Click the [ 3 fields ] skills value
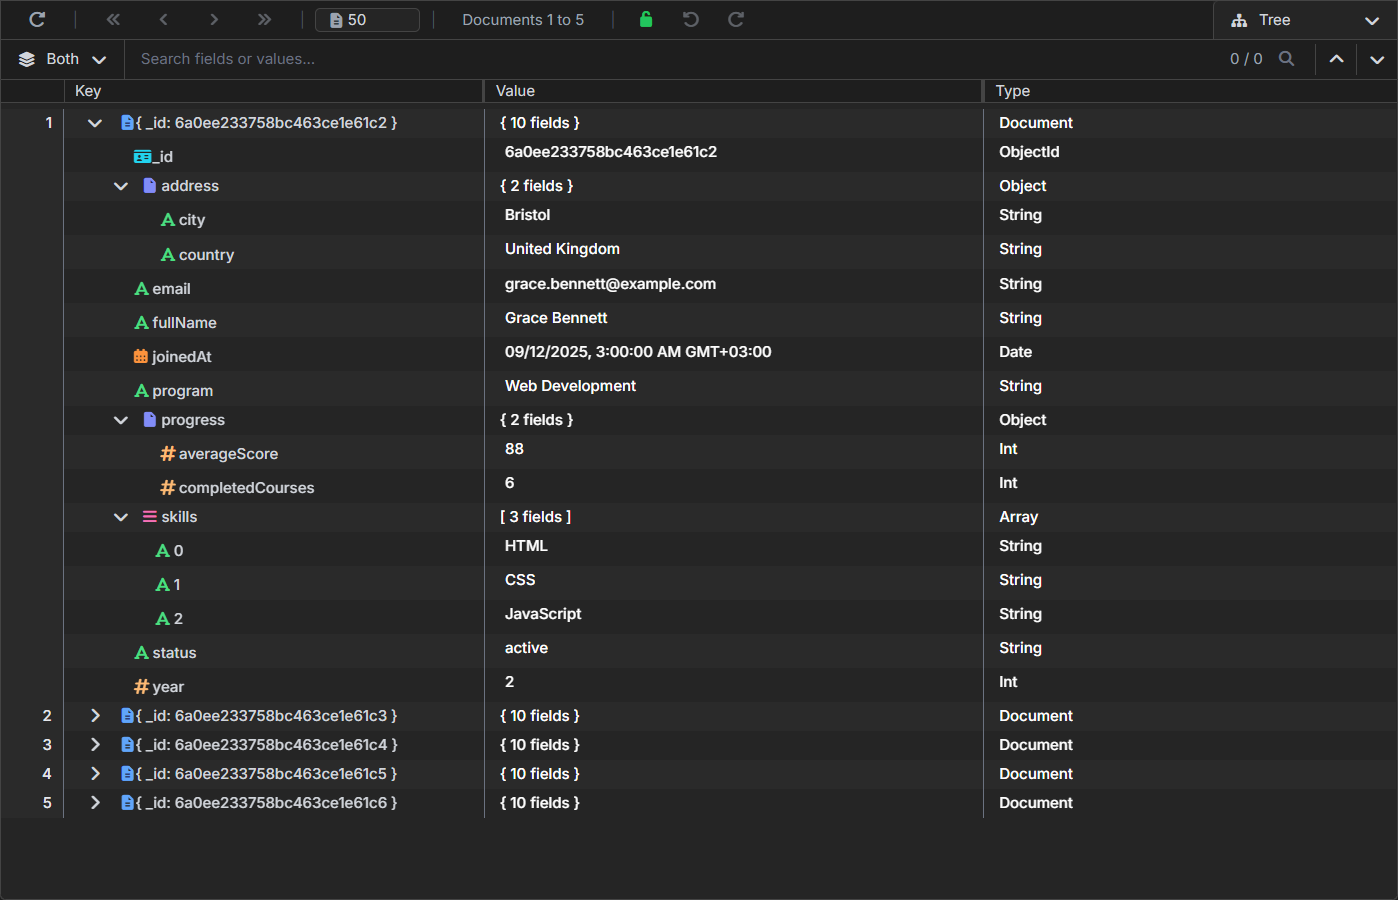The height and width of the screenshot is (900, 1398). click(x=536, y=517)
